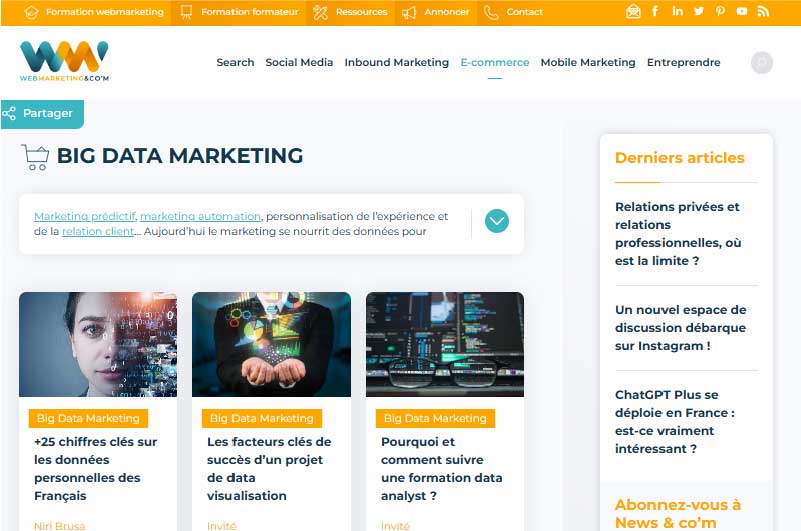Click the shopping cart icon beside Big Data Marketing title
The height and width of the screenshot is (531, 801).
point(35,157)
